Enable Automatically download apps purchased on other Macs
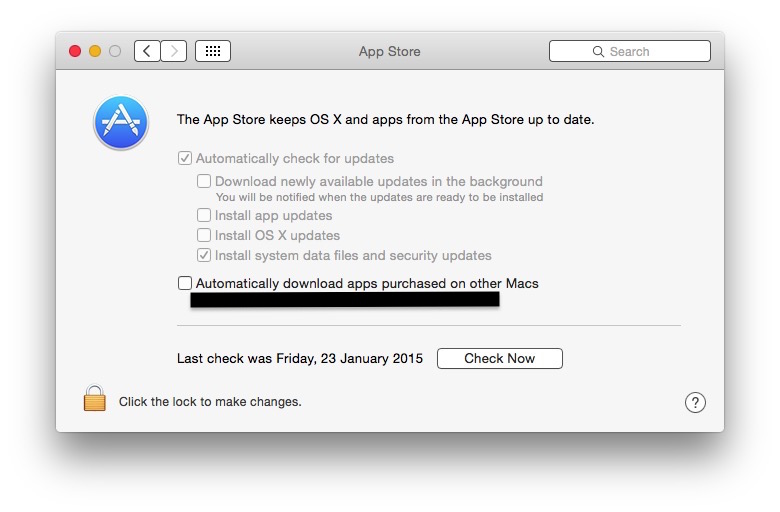Viewport: 780px width, 512px height. (x=185, y=283)
